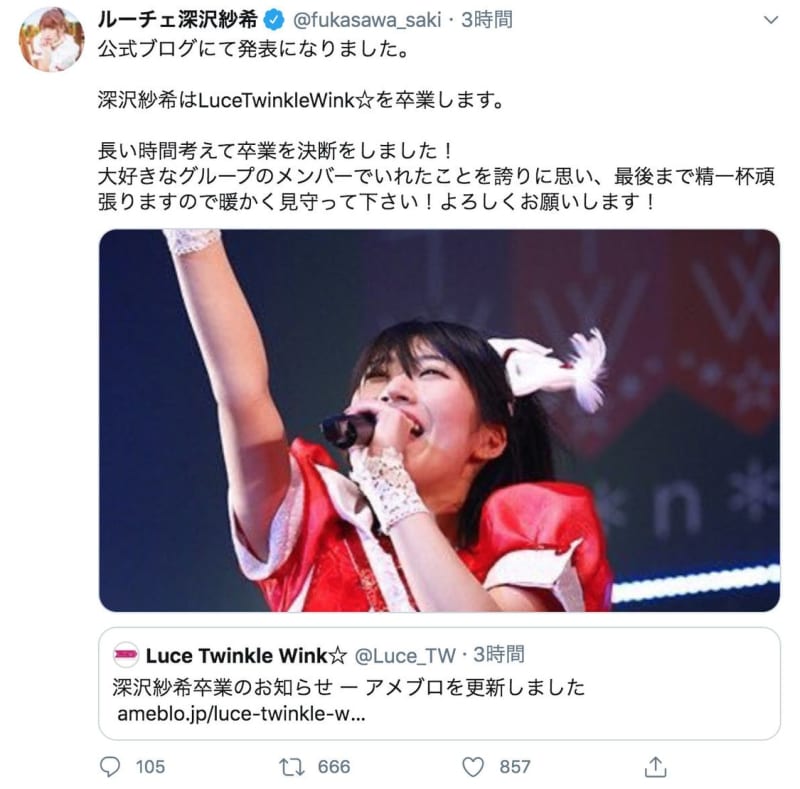Click the 857 likes count
Viewport: 800px width, 789px height.
click(515, 767)
